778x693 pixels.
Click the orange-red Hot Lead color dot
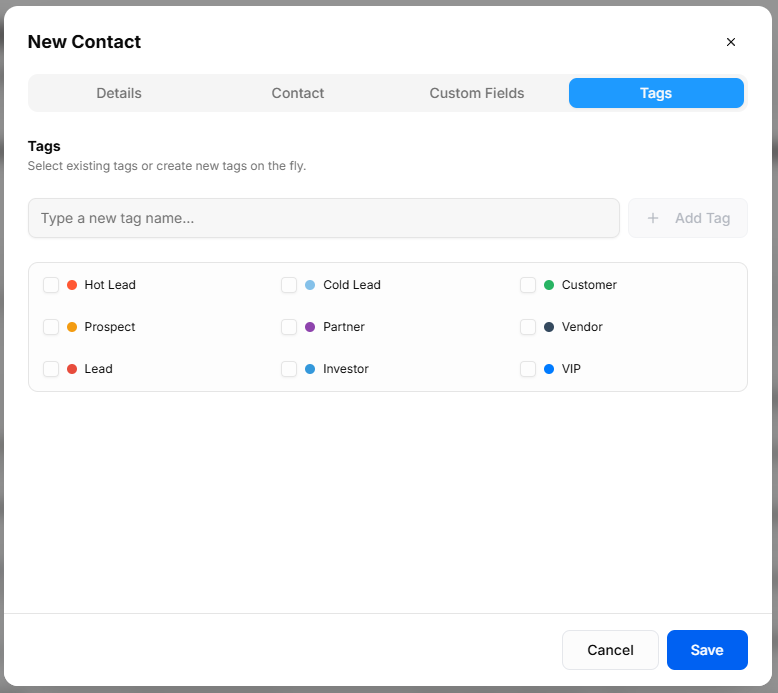(72, 285)
